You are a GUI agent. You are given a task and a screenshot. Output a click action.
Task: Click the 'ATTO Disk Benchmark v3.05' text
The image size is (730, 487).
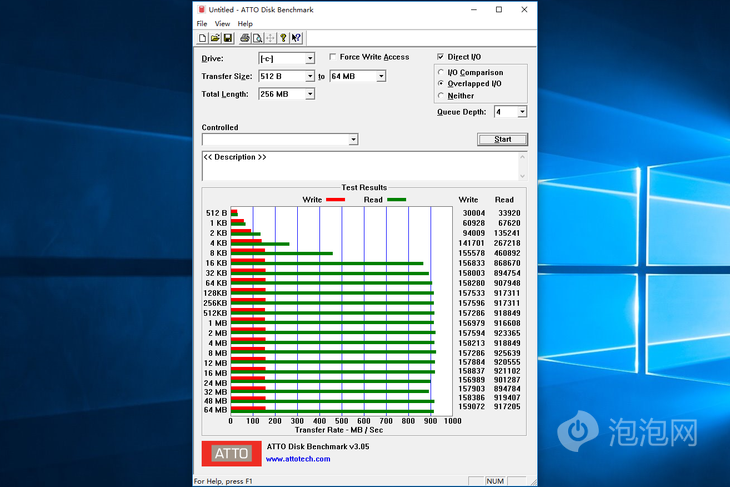318,446
